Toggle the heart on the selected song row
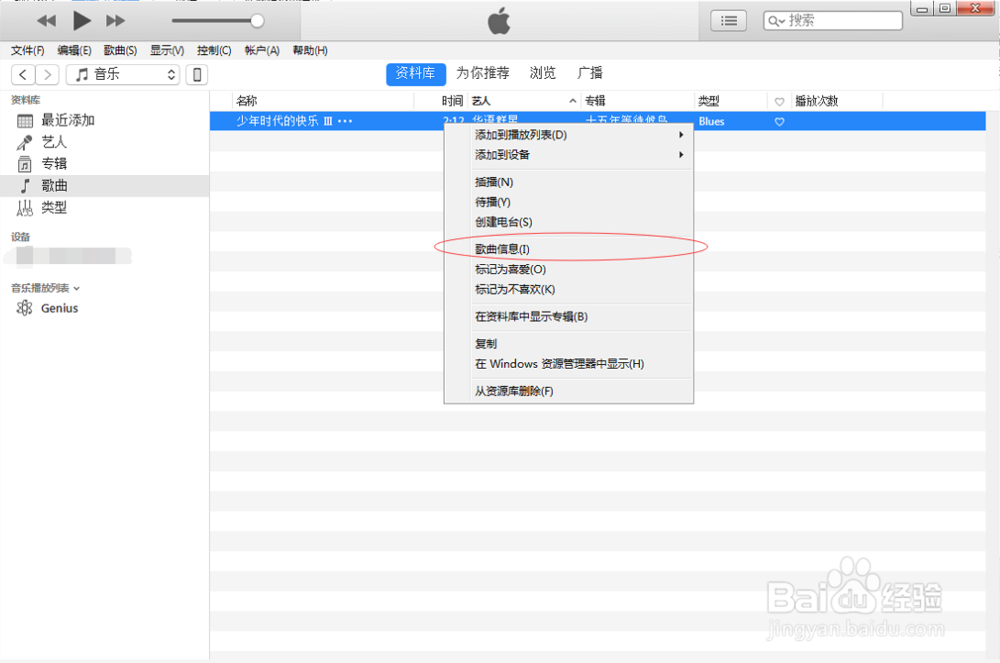1000x663 pixels. 779,122
